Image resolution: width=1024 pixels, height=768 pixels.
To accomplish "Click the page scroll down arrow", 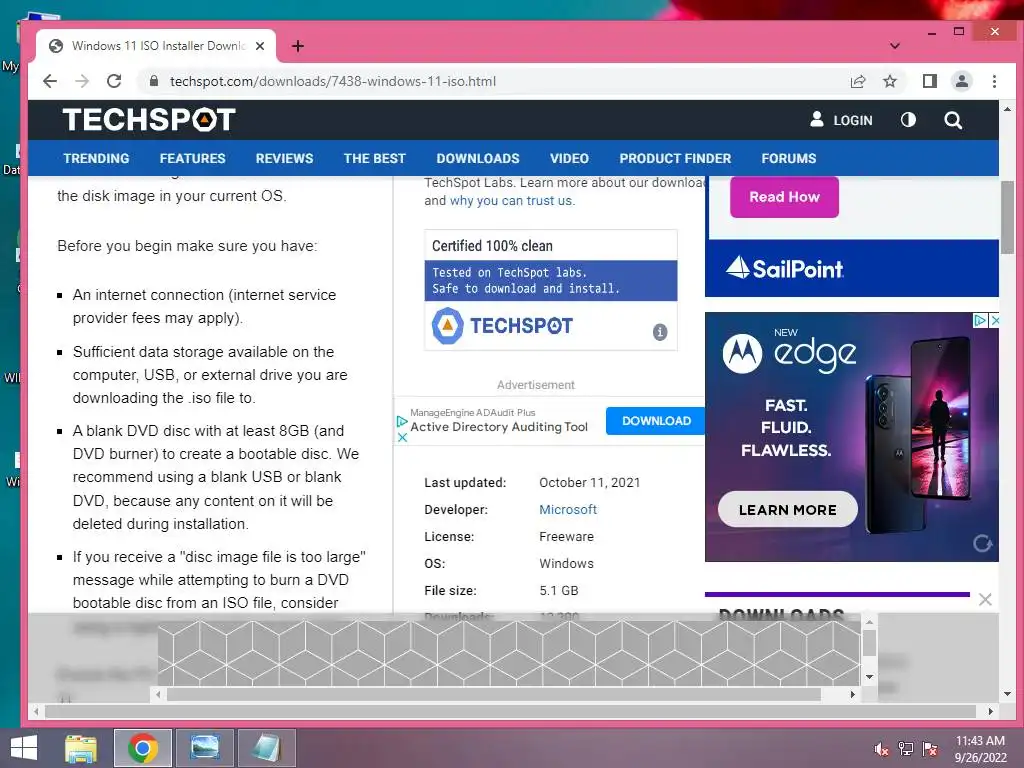I will tap(1007, 694).
